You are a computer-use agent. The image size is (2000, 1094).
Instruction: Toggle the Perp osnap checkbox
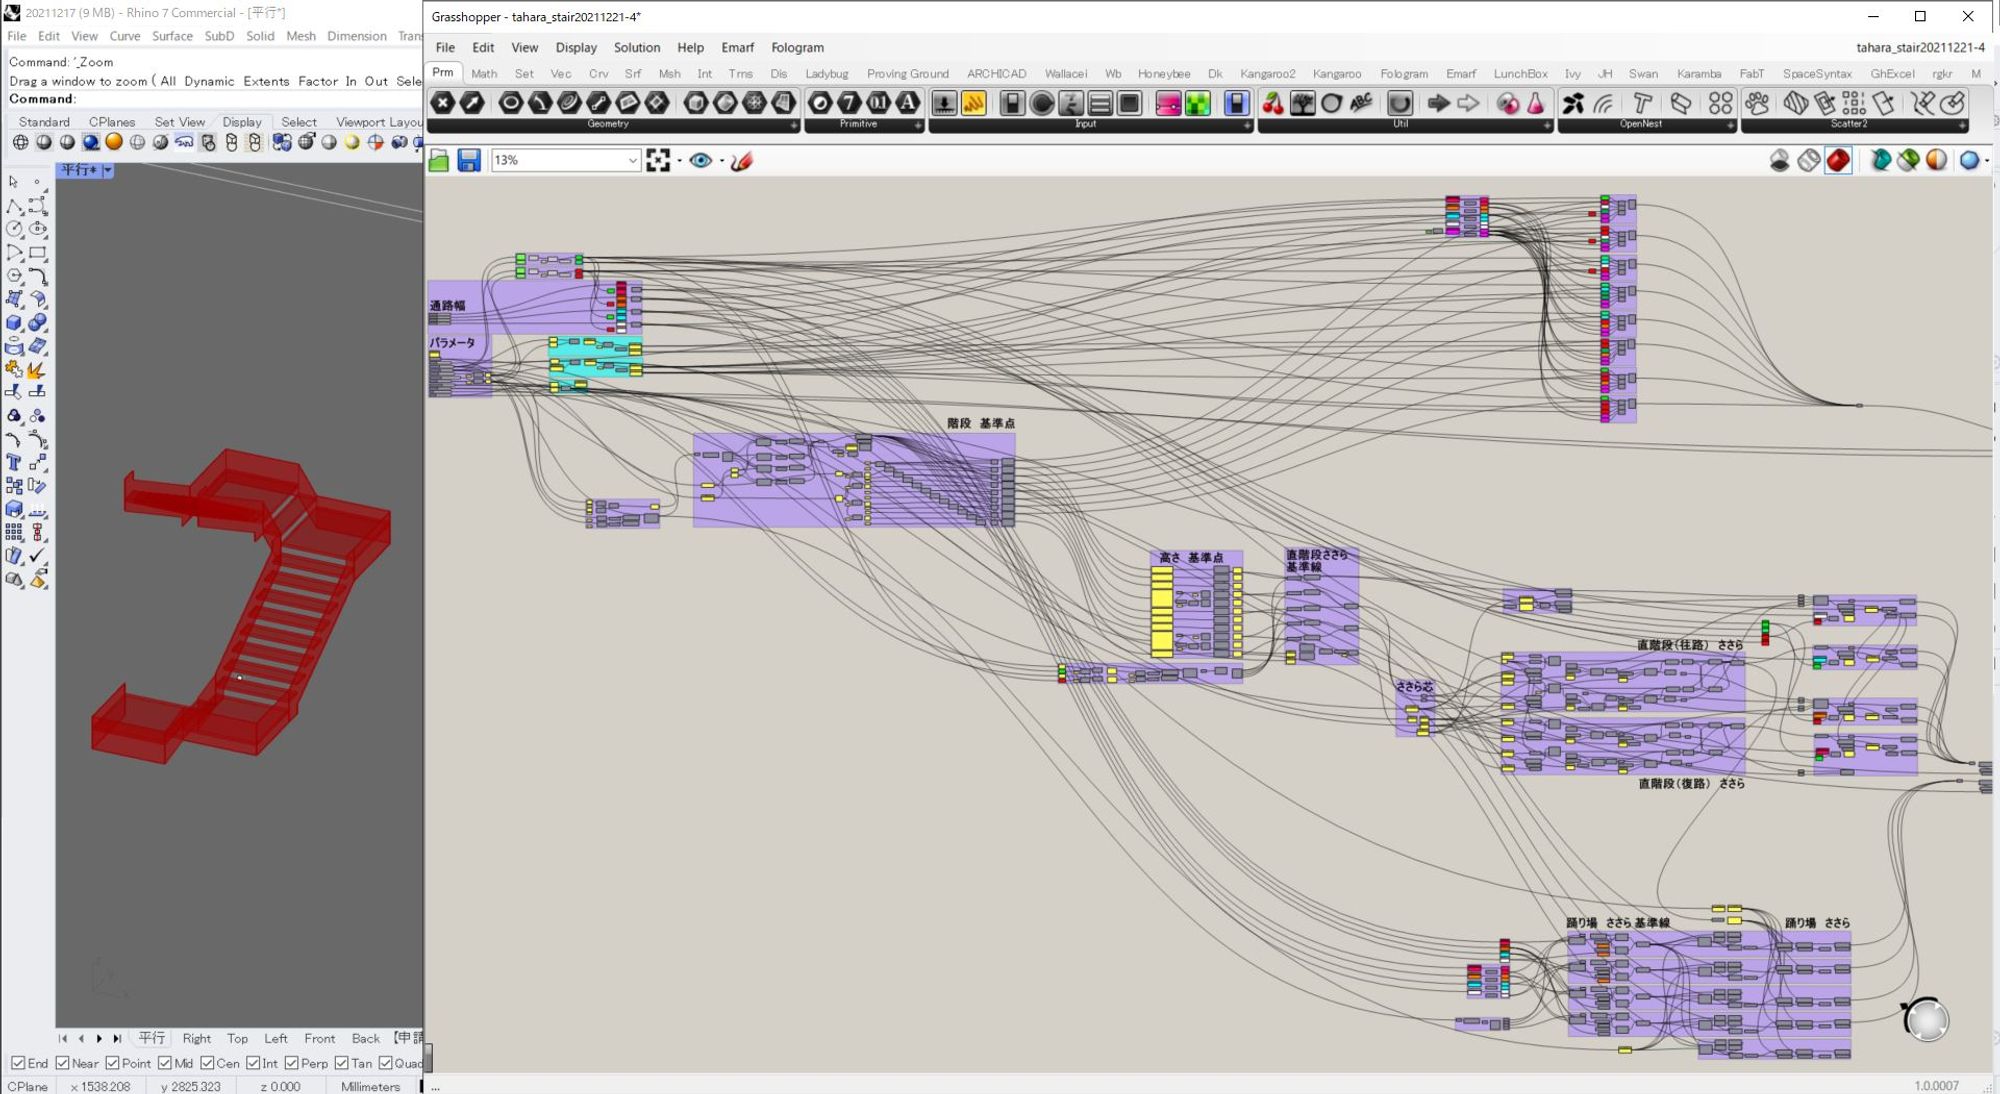292,1063
